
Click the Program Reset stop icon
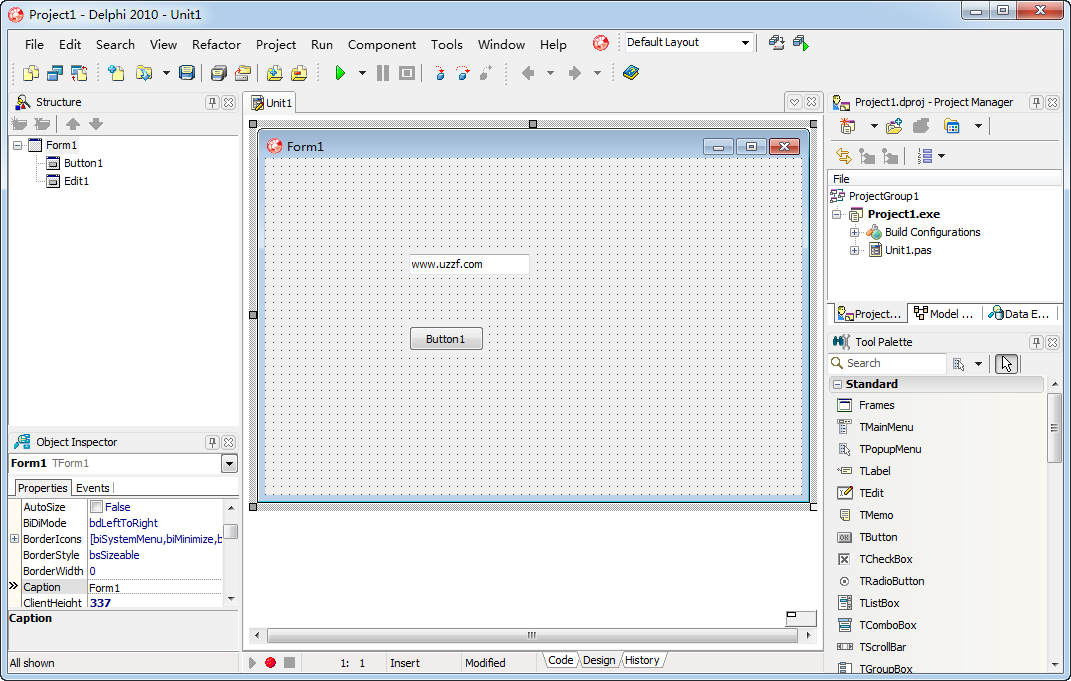click(x=407, y=73)
